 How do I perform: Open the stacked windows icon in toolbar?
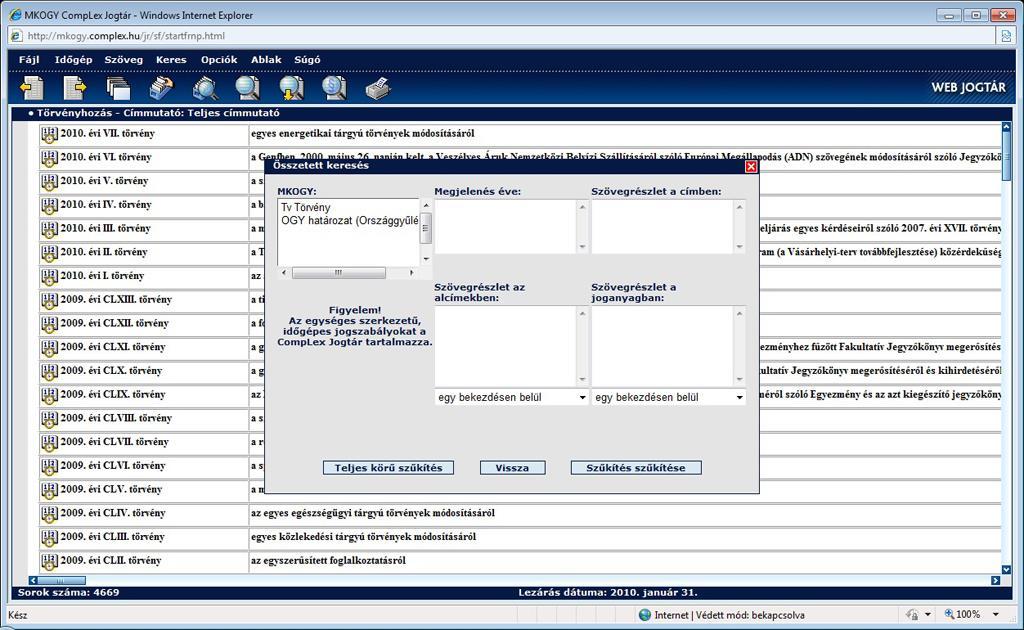pyautogui.click(x=118, y=87)
